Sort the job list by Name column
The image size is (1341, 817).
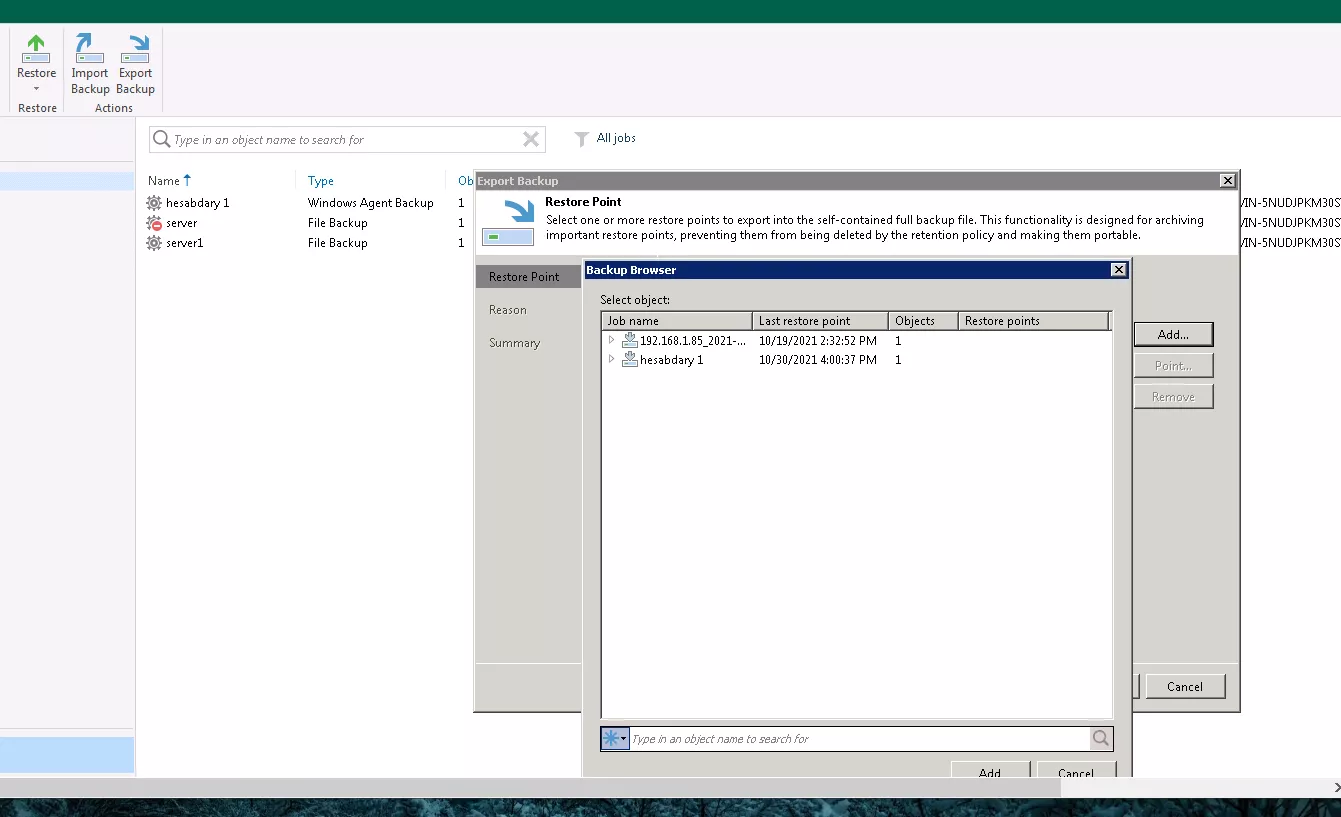[x=169, y=181]
